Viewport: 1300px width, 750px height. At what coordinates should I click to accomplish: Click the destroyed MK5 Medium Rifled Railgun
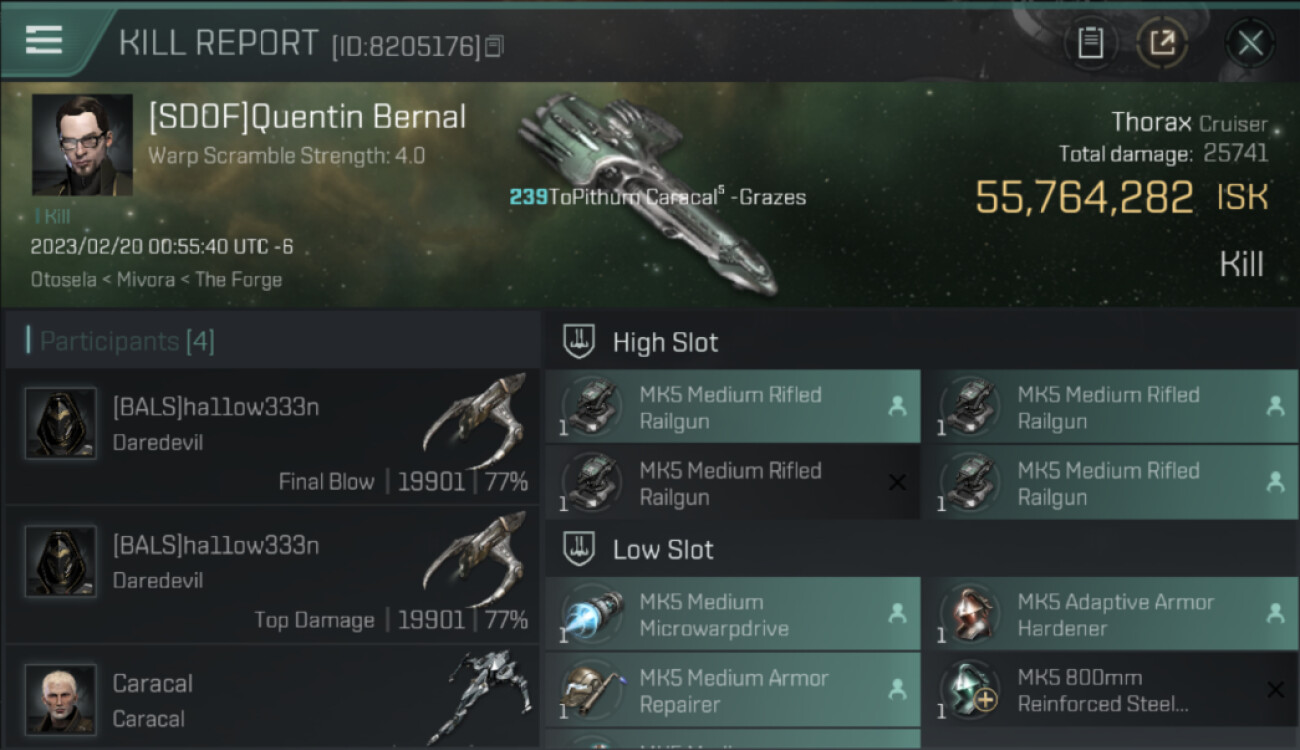tap(732, 483)
